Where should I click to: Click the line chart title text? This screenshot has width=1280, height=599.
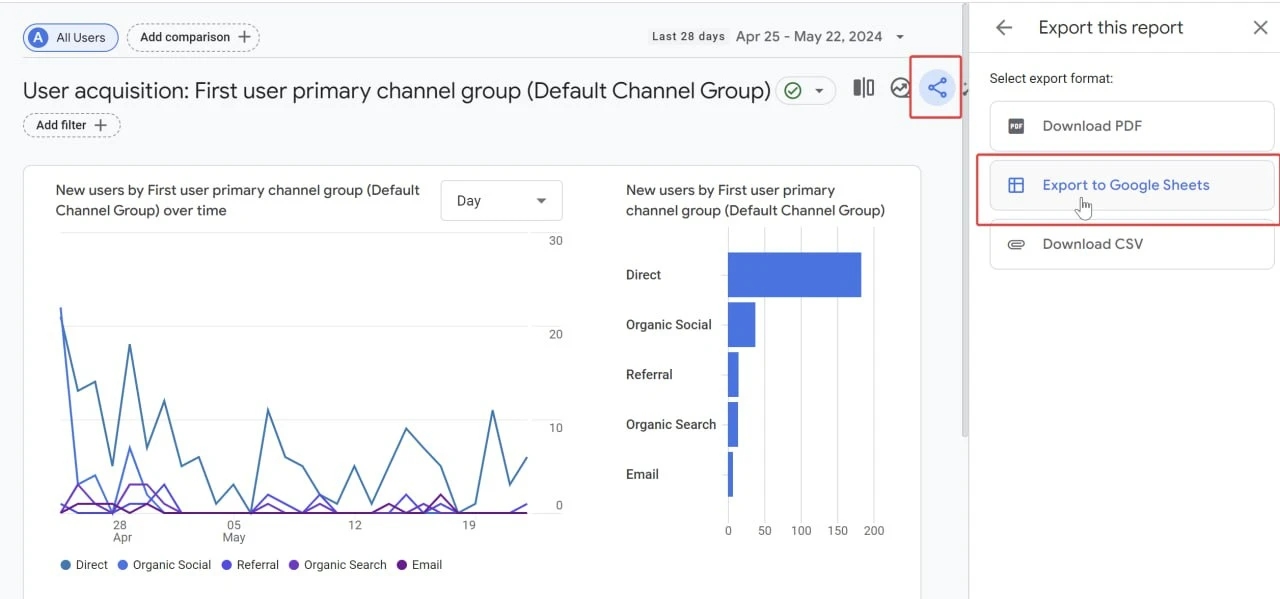point(238,200)
